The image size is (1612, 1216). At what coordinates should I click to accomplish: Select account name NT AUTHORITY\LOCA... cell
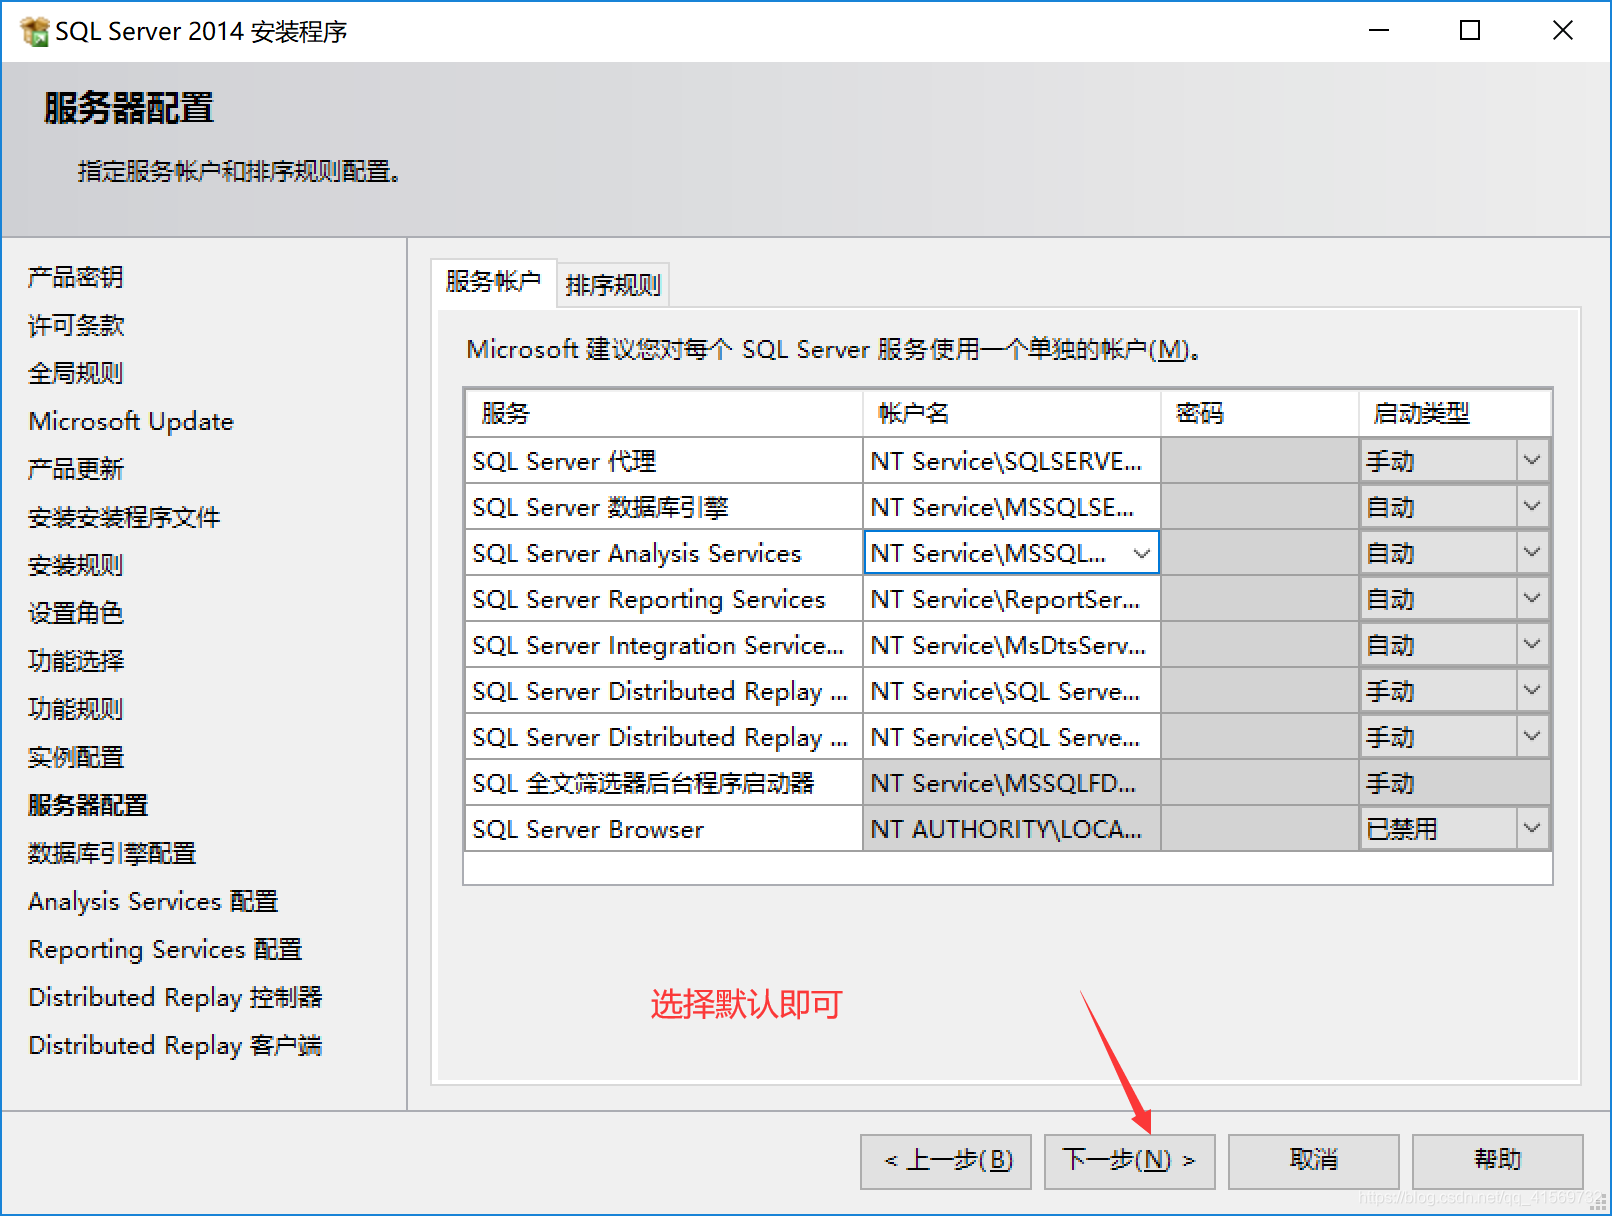(1011, 829)
